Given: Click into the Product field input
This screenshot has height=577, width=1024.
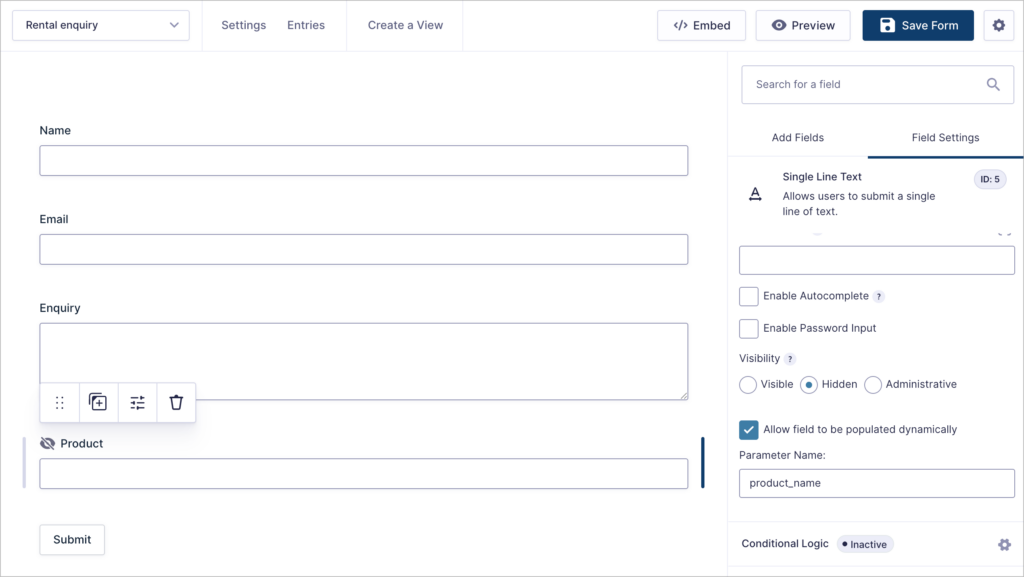Looking at the screenshot, I should [364, 473].
